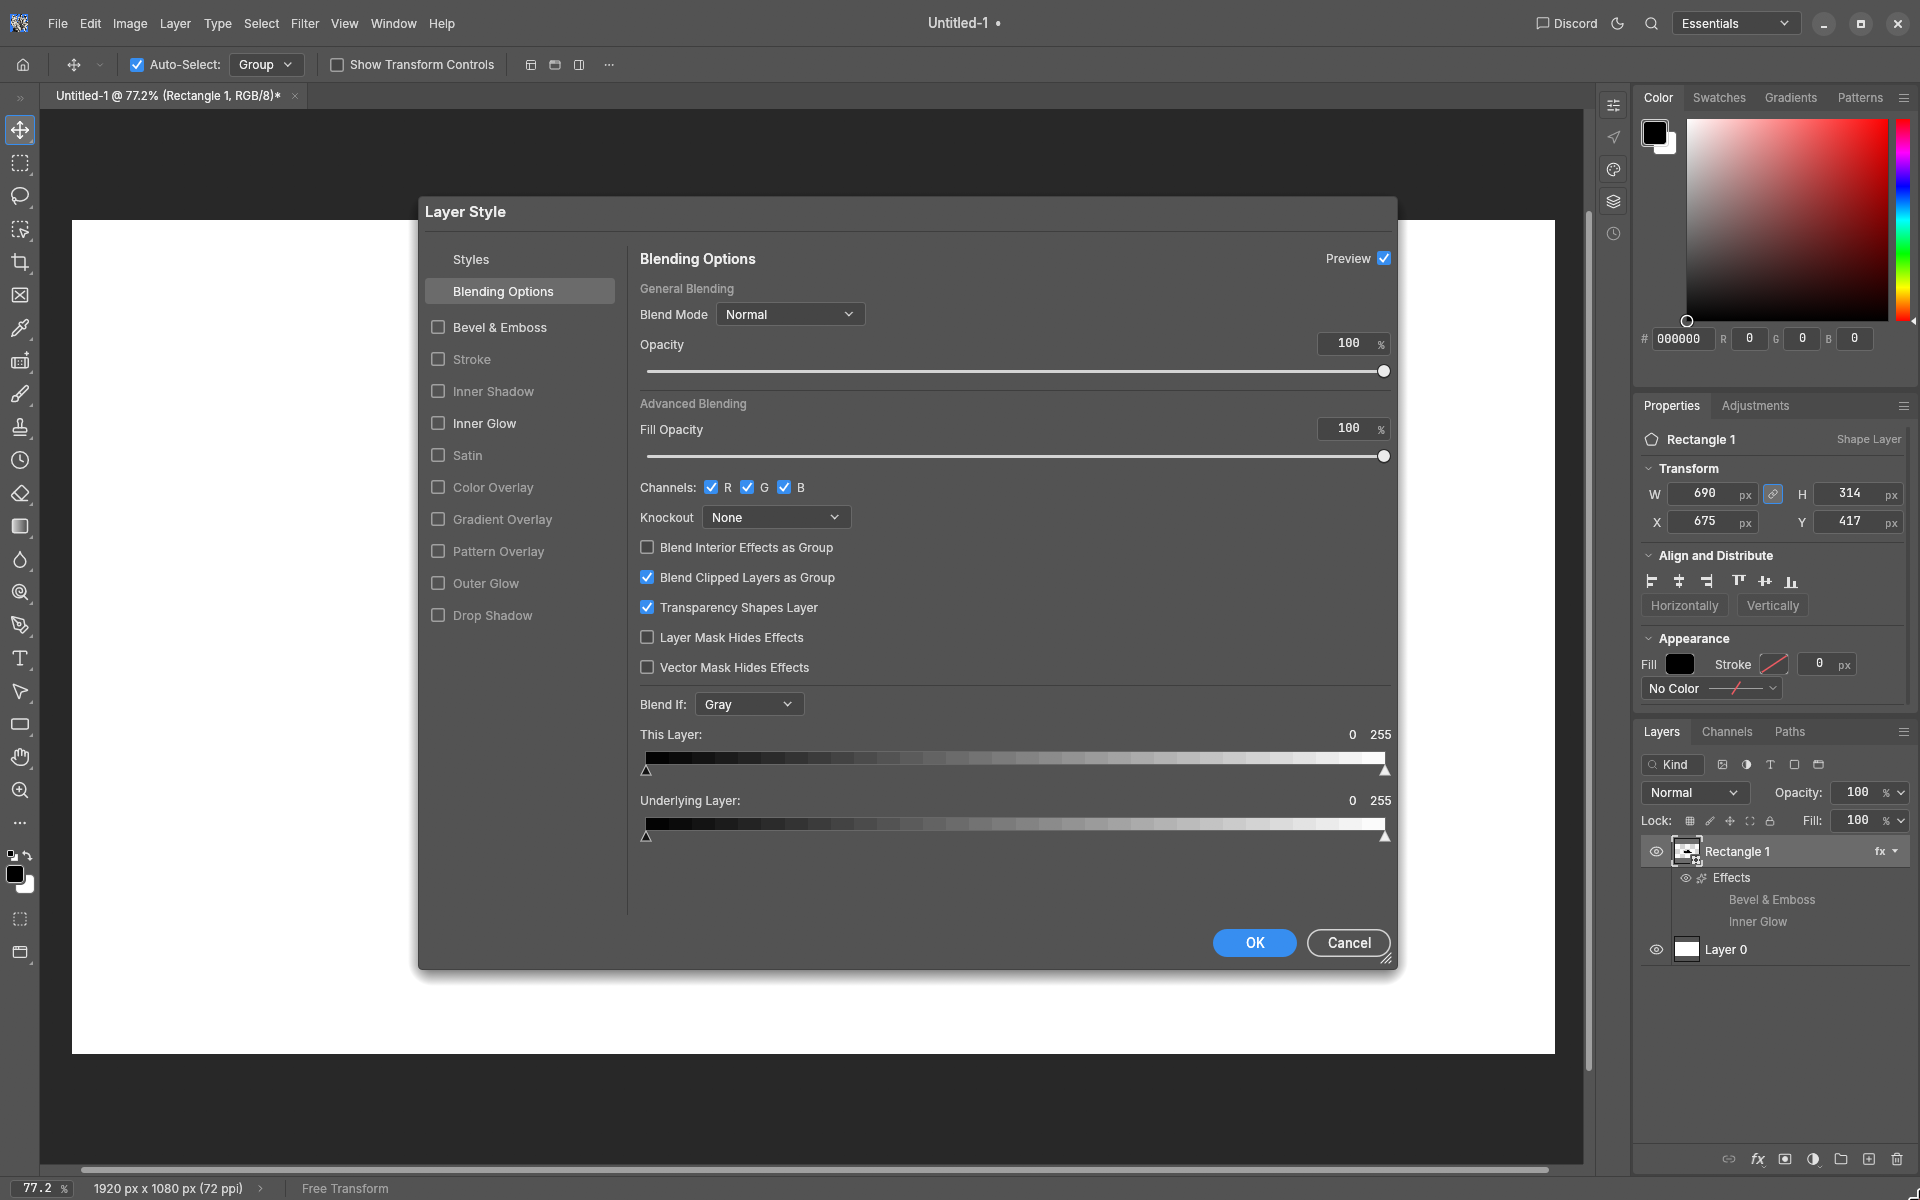Open the Layer menu
The height and width of the screenshot is (1200, 1920).
(x=175, y=24)
